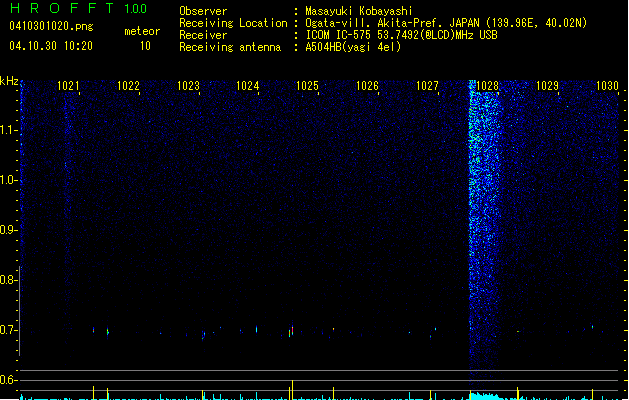This screenshot has width=629, height=400.
Task: Click time axis label 1024
Action: 248,86
